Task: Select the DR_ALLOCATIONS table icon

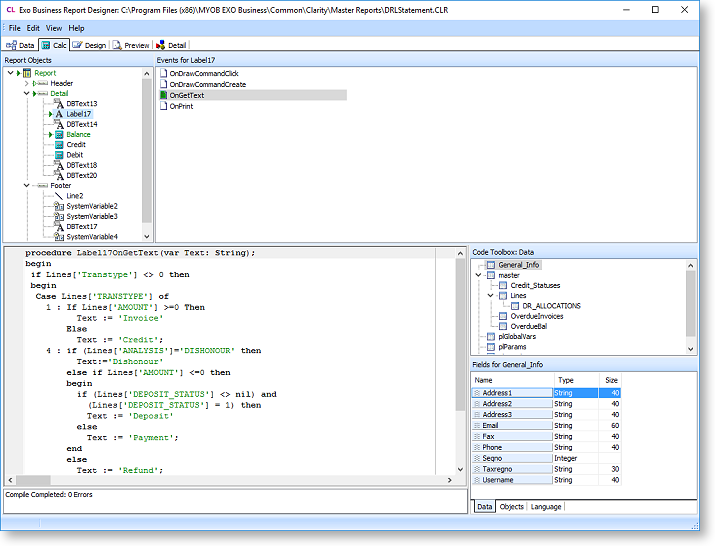Action: (x=514, y=306)
